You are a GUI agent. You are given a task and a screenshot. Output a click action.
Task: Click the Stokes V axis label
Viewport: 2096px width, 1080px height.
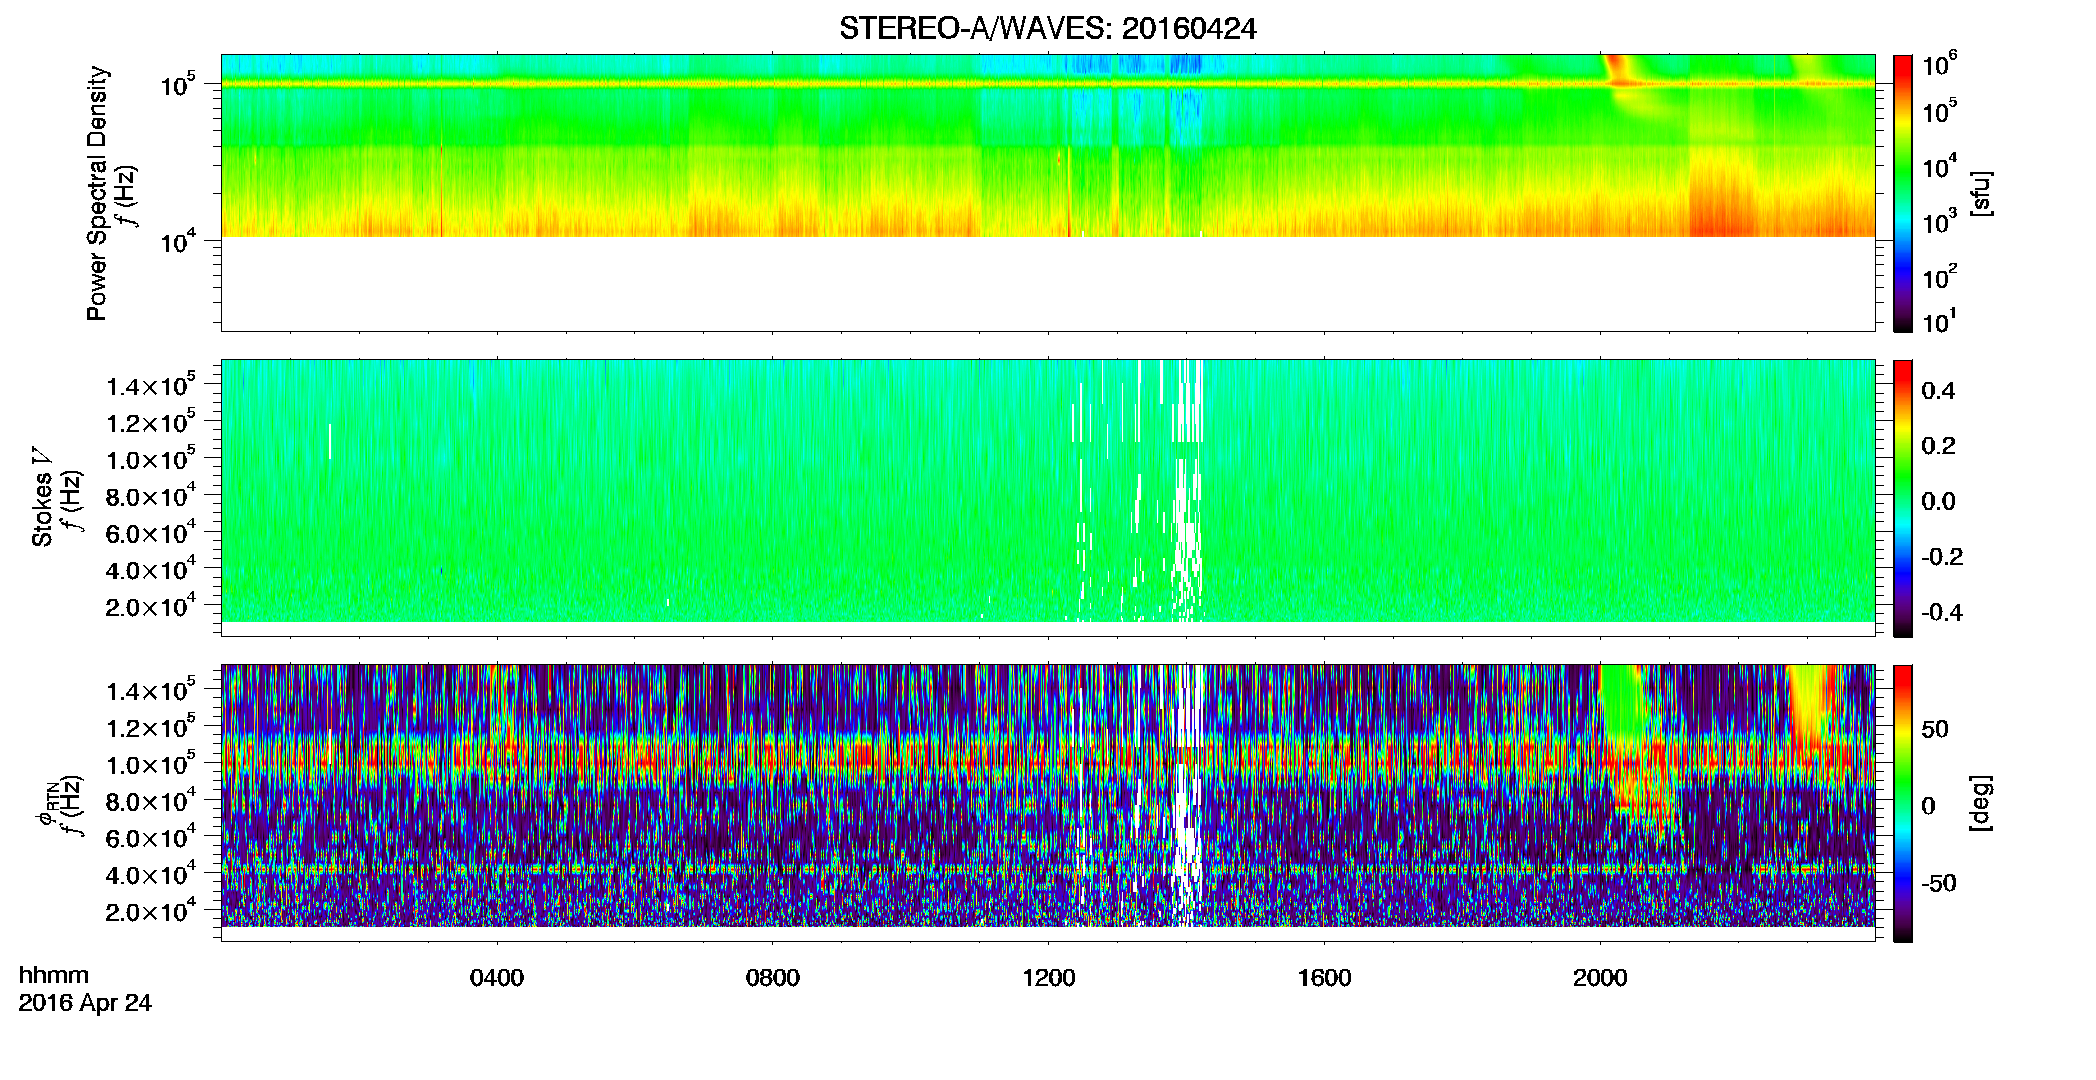click(42, 496)
